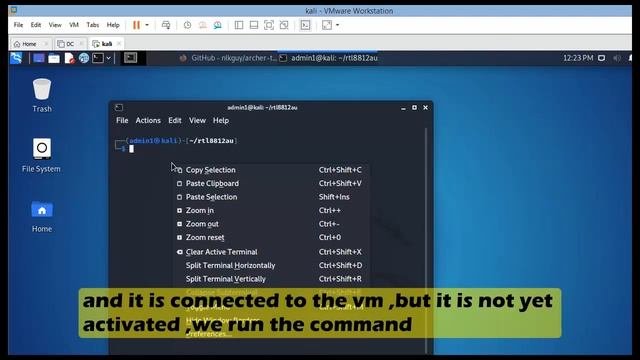Click the terminal prompt path ~/rtl8812au

[211, 141]
